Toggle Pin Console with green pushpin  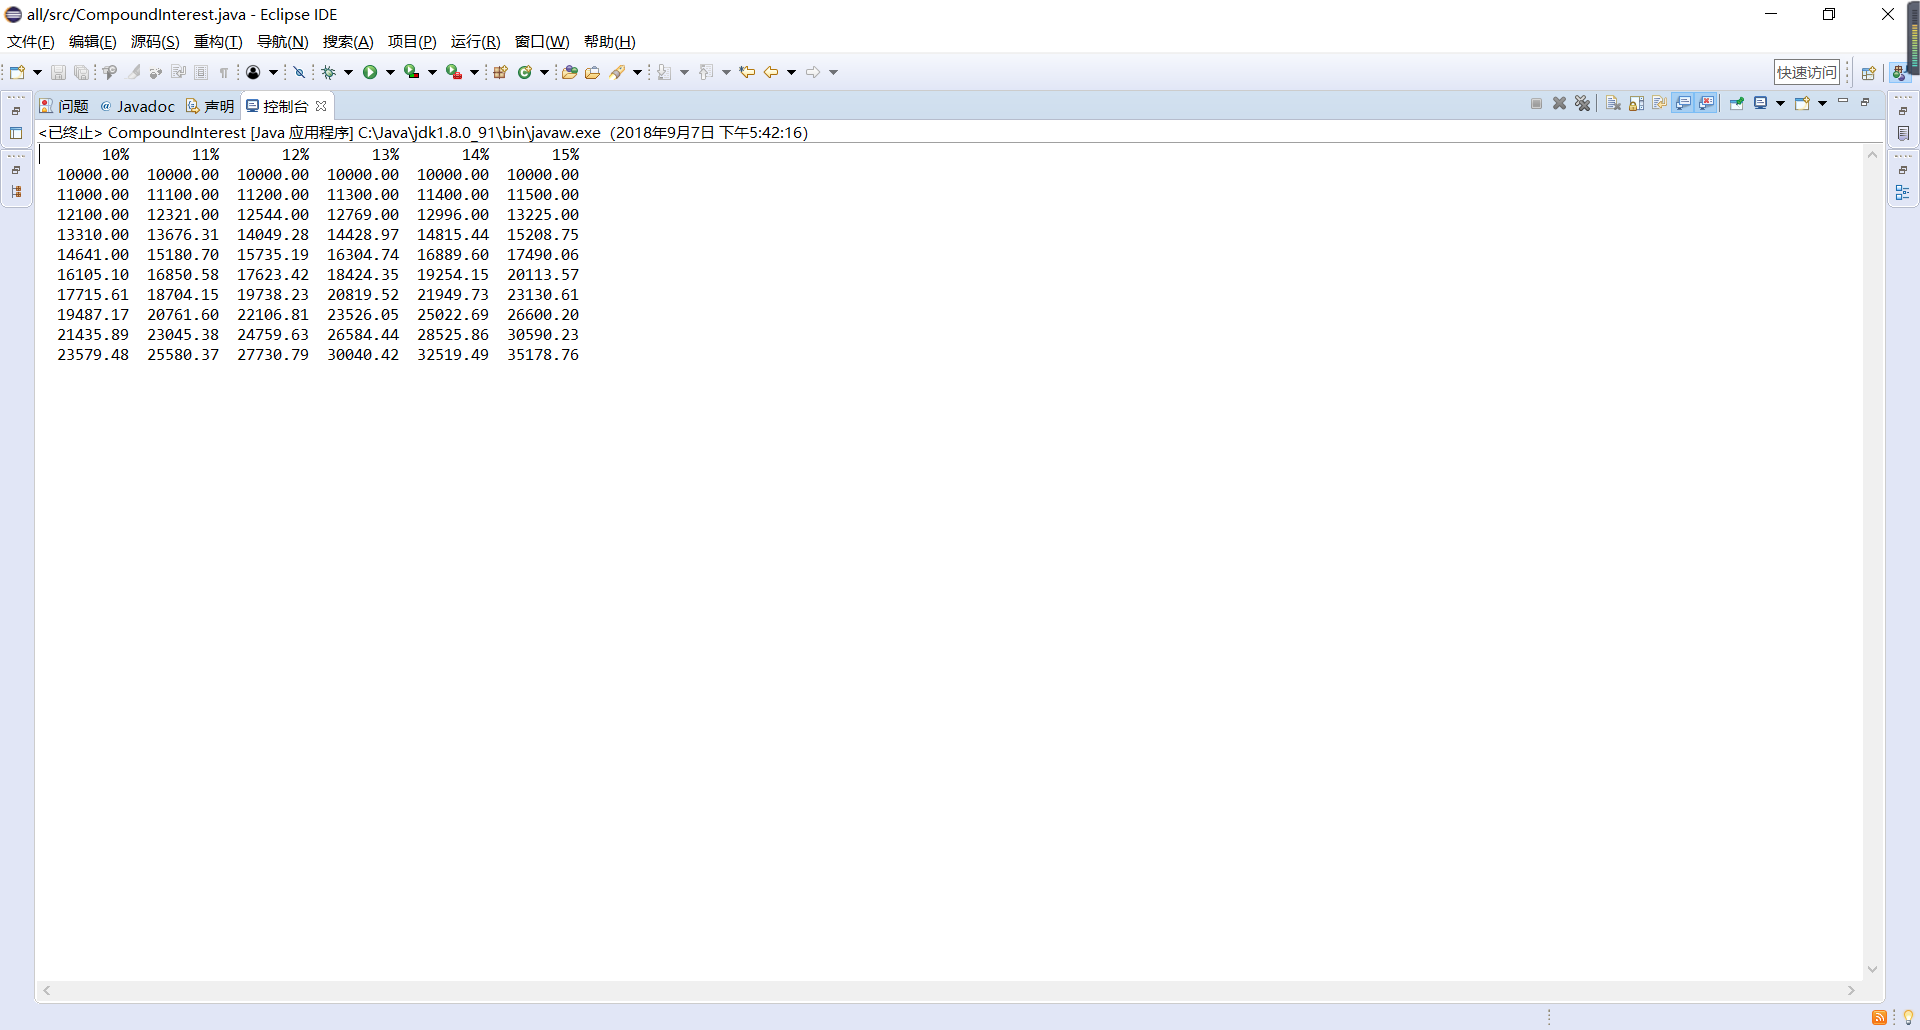coord(1737,103)
